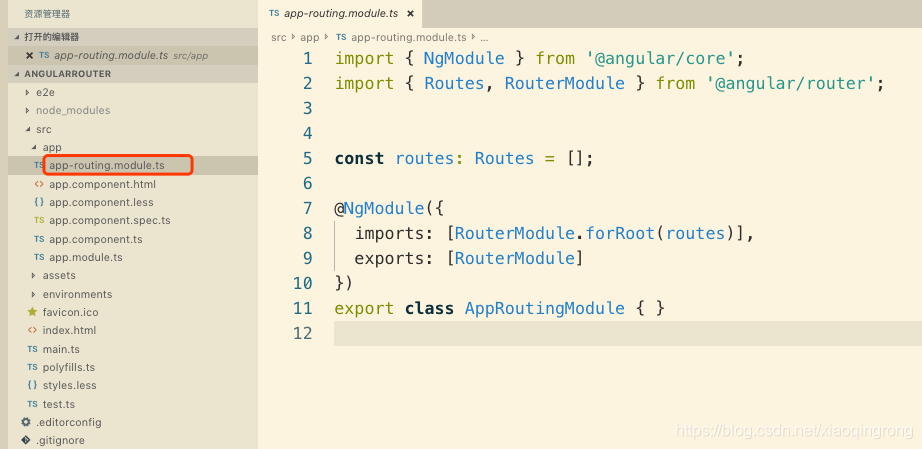Expand the assets folder

click(x=34, y=276)
